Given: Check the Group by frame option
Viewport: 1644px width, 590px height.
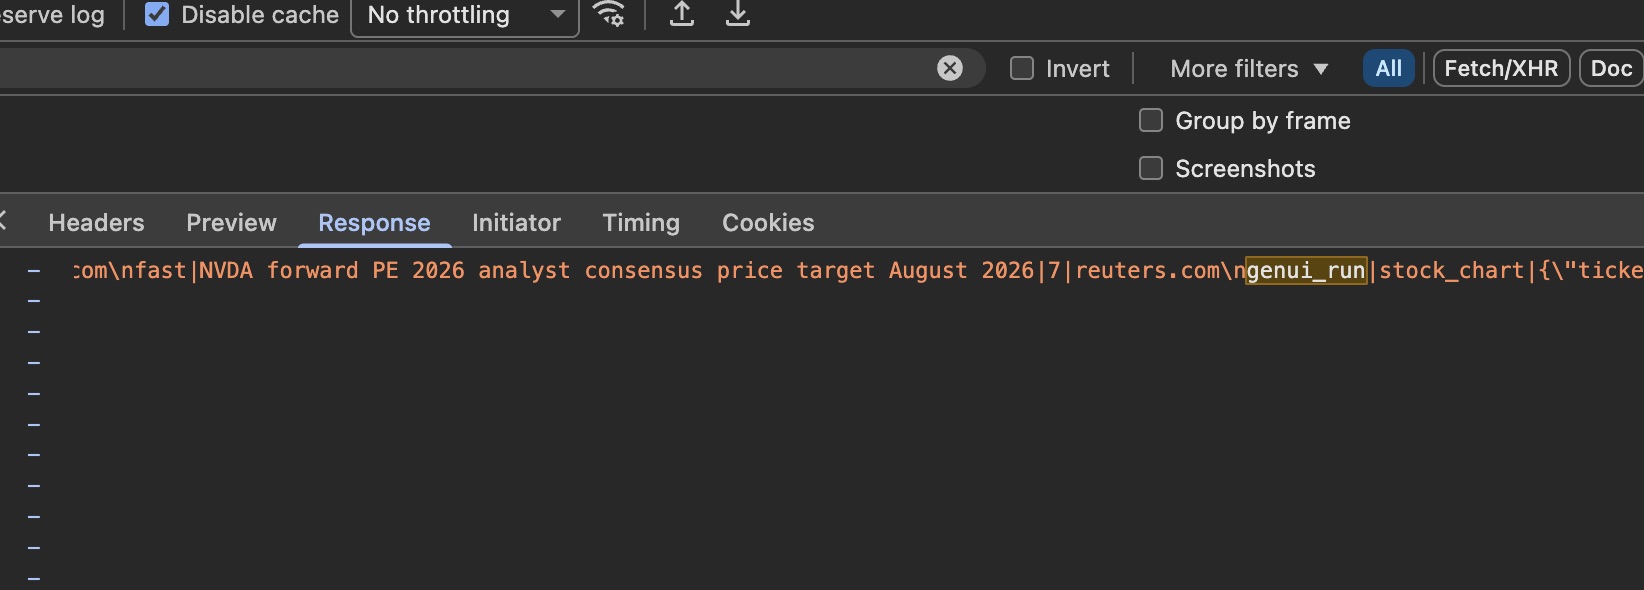Looking at the screenshot, I should 1151,120.
